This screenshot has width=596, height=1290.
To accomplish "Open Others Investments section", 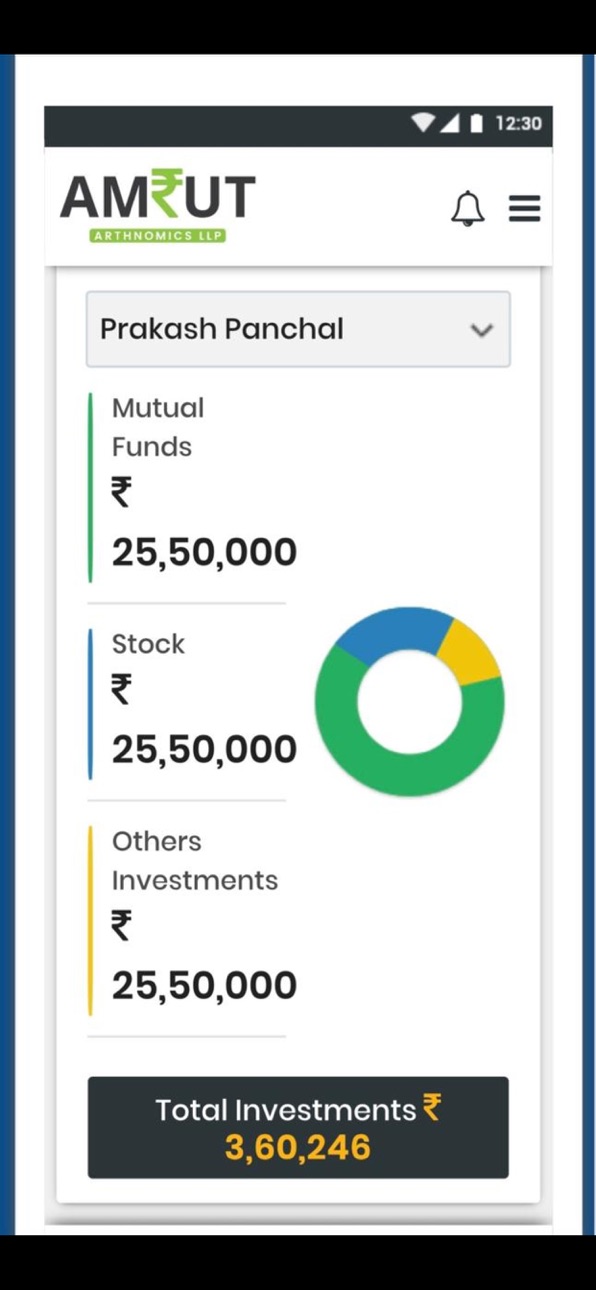I will [195, 861].
